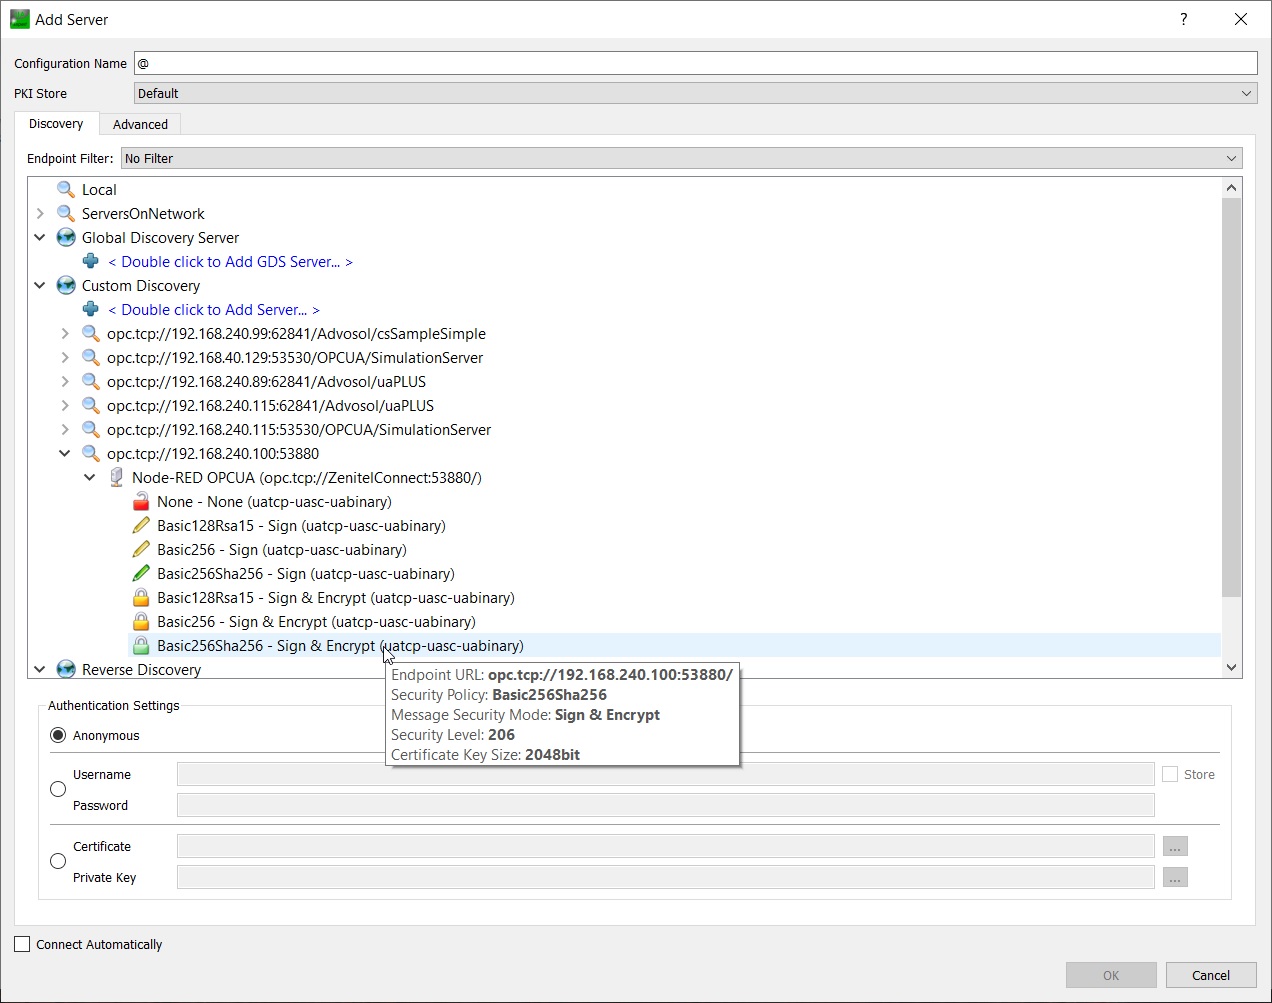Click the scroll down arrow of endpoint tree
Image resolution: width=1272 pixels, height=1003 pixels.
click(1231, 667)
